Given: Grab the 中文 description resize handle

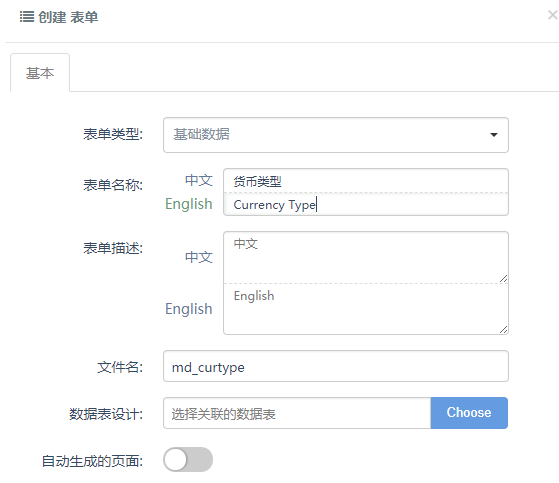Looking at the screenshot, I should tap(503, 279).
